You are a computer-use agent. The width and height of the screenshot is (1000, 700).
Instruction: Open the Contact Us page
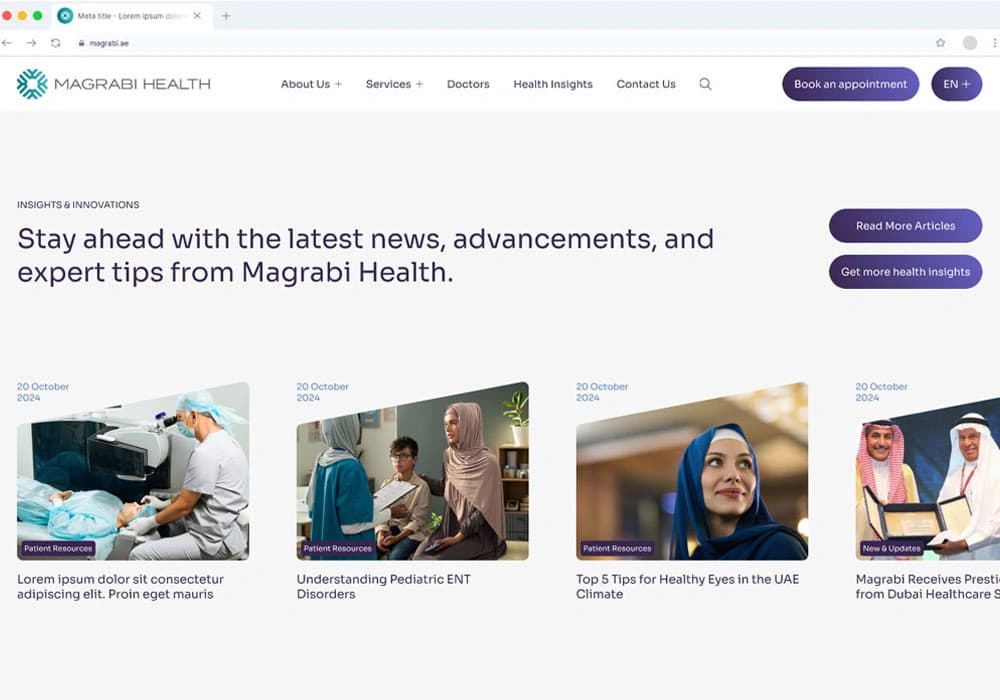646,84
